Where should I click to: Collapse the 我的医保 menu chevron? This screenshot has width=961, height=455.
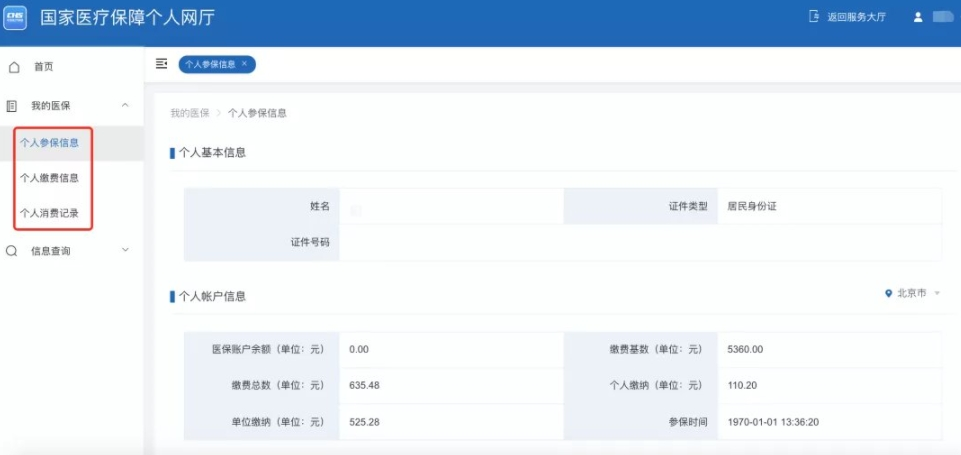coord(125,105)
